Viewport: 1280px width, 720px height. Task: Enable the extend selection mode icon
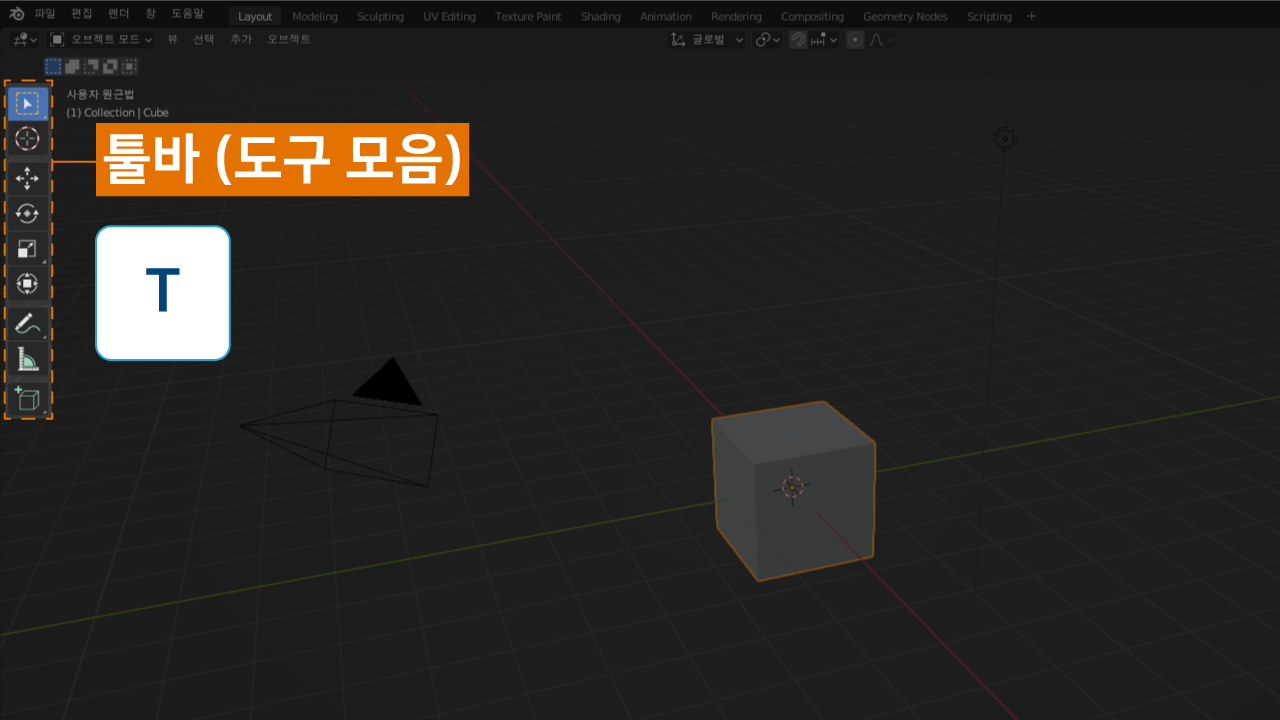(72, 66)
